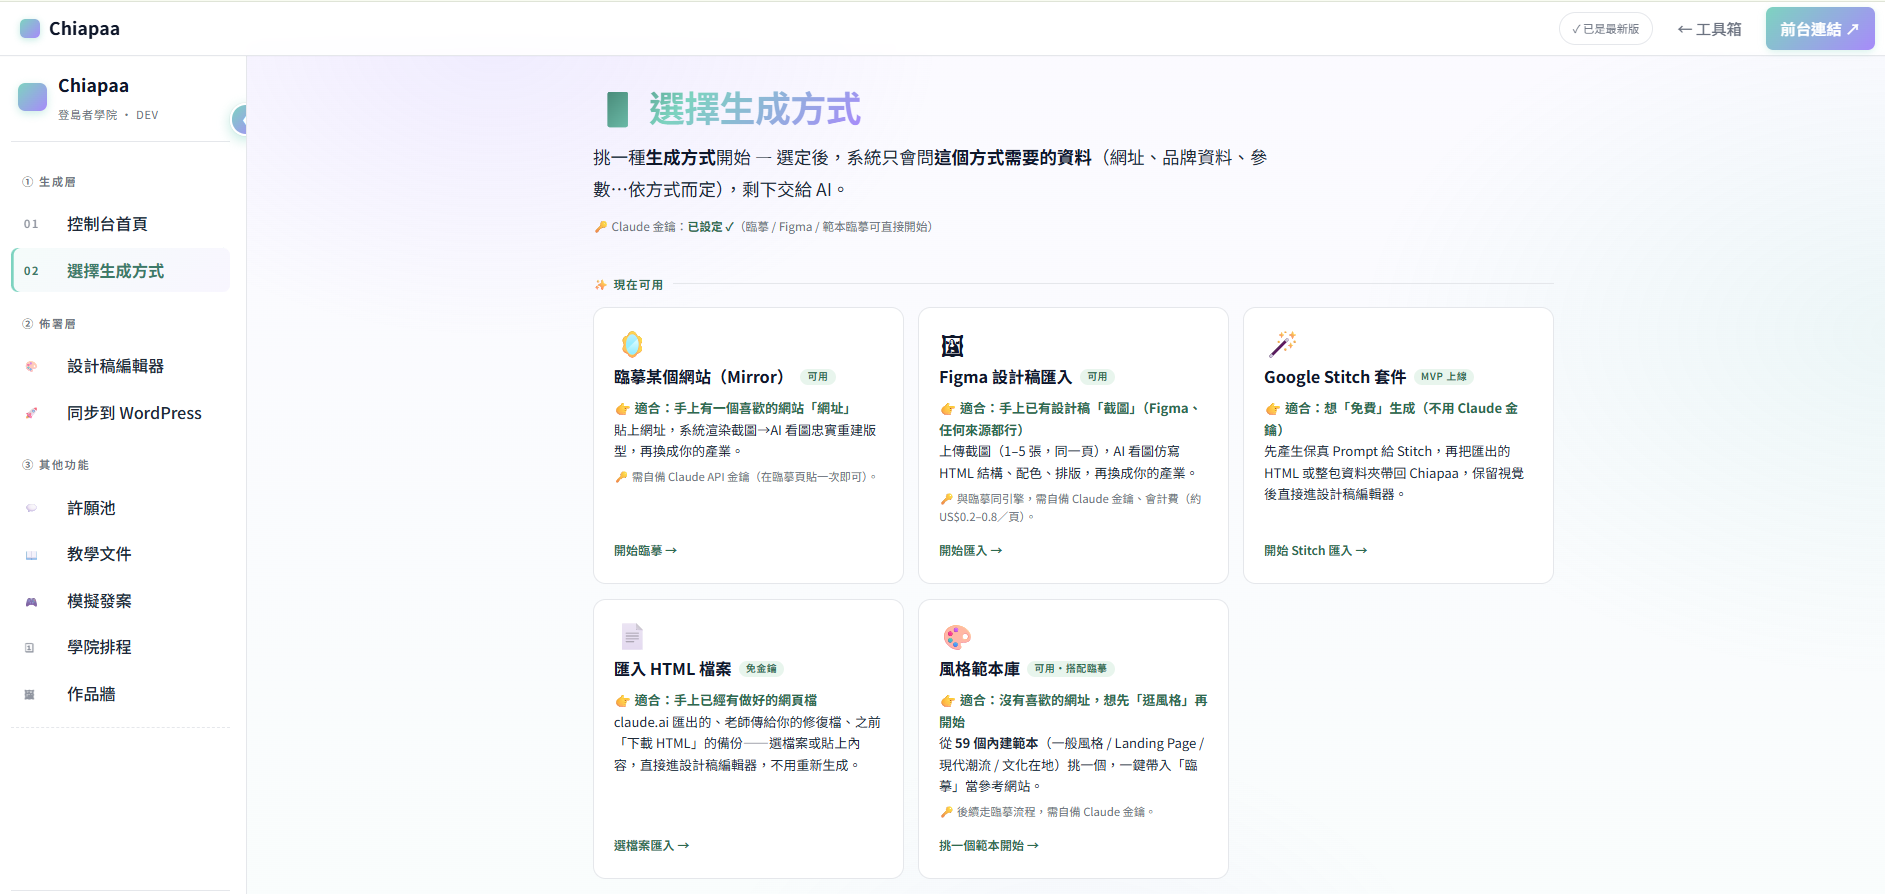Click the 匯入 HTML 檔案 card title
Screen dimensions: 1885x894
pyautogui.click(x=672, y=669)
